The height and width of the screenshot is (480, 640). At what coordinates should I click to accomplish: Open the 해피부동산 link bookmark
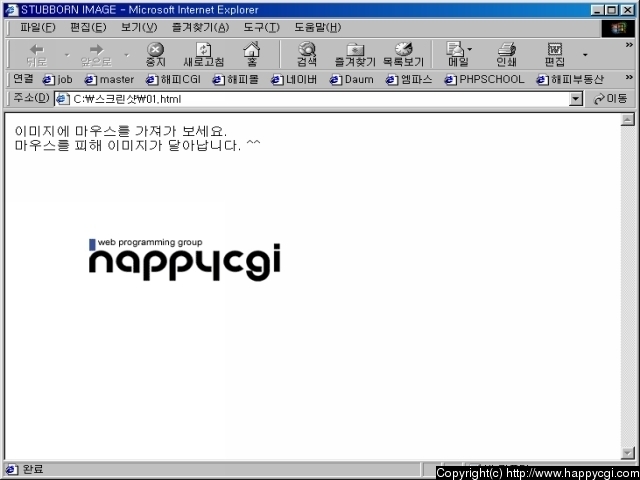pyautogui.click(x=570, y=79)
